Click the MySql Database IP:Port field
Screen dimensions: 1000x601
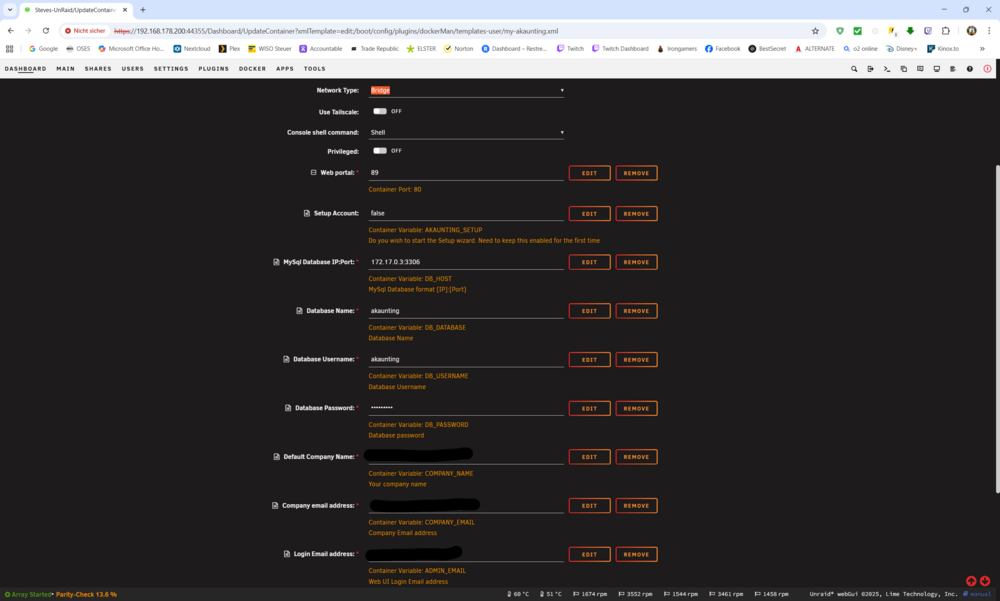pyautogui.click(x=466, y=262)
